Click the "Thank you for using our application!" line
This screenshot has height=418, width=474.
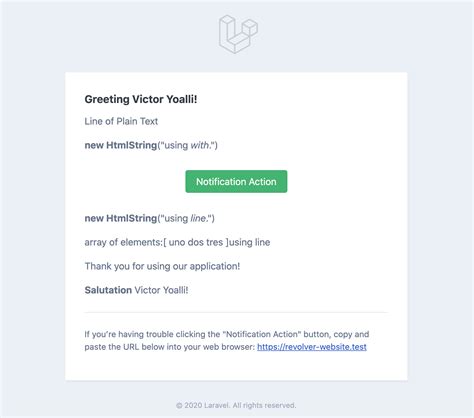pos(162,266)
